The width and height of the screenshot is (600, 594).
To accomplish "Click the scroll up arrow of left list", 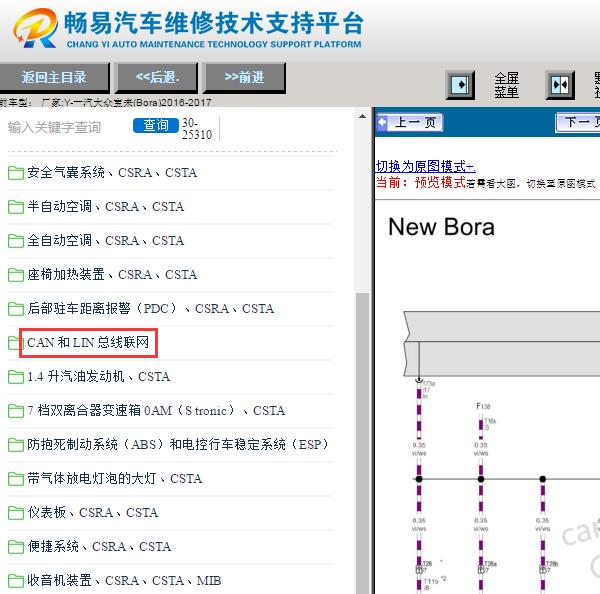I will (362, 116).
